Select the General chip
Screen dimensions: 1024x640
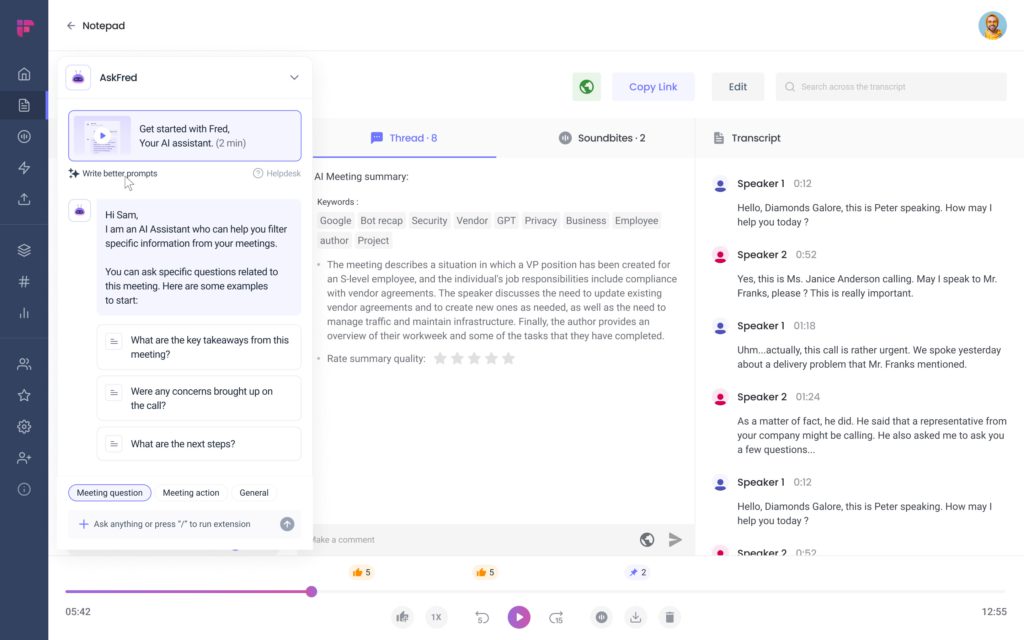pyautogui.click(x=254, y=493)
